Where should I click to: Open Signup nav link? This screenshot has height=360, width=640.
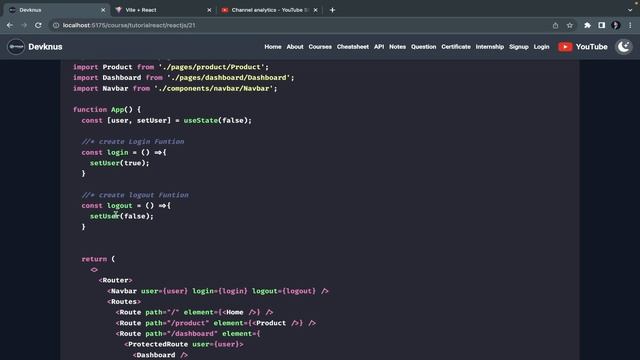pos(519,47)
